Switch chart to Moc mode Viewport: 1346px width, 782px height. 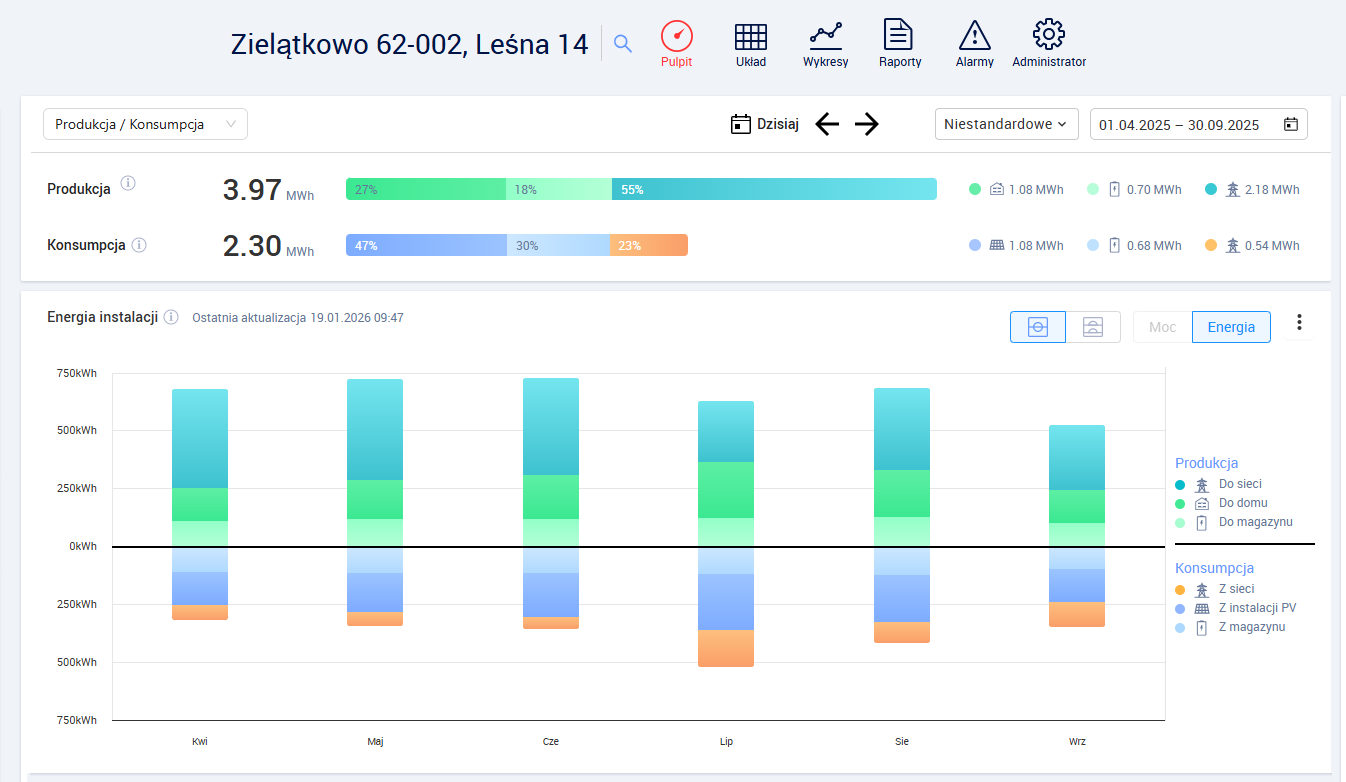point(1162,327)
